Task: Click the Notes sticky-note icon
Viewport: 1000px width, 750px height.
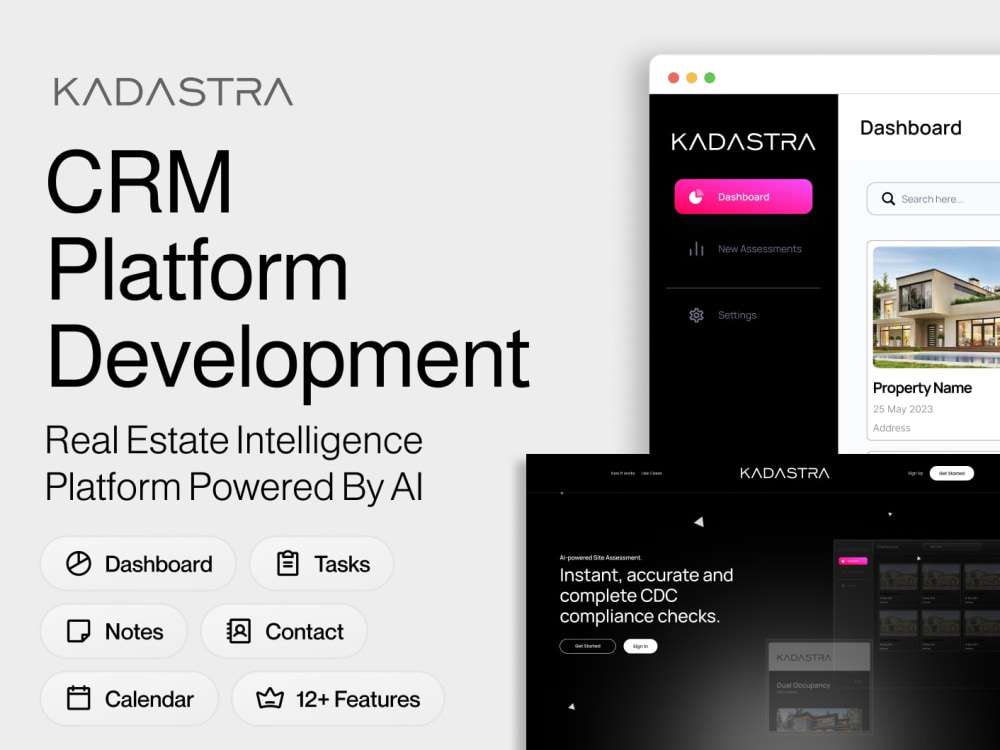Action: click(78, 631)
